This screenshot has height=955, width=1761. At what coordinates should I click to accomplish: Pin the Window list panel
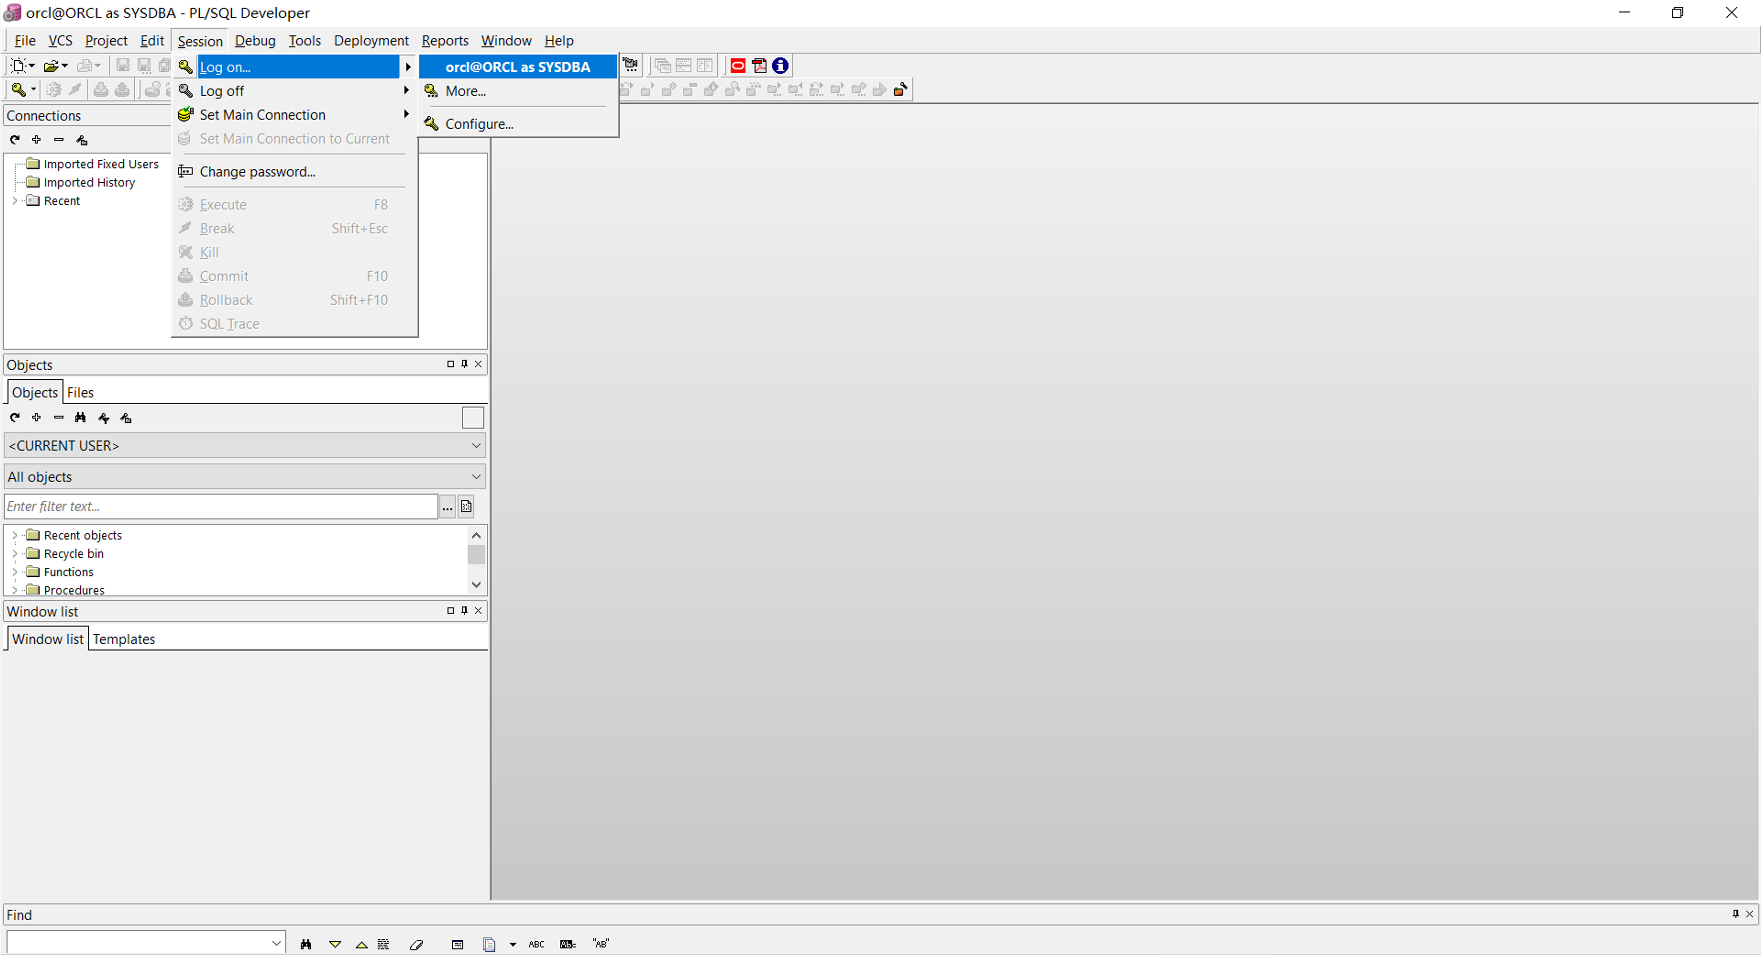click(x=464, y=611)
